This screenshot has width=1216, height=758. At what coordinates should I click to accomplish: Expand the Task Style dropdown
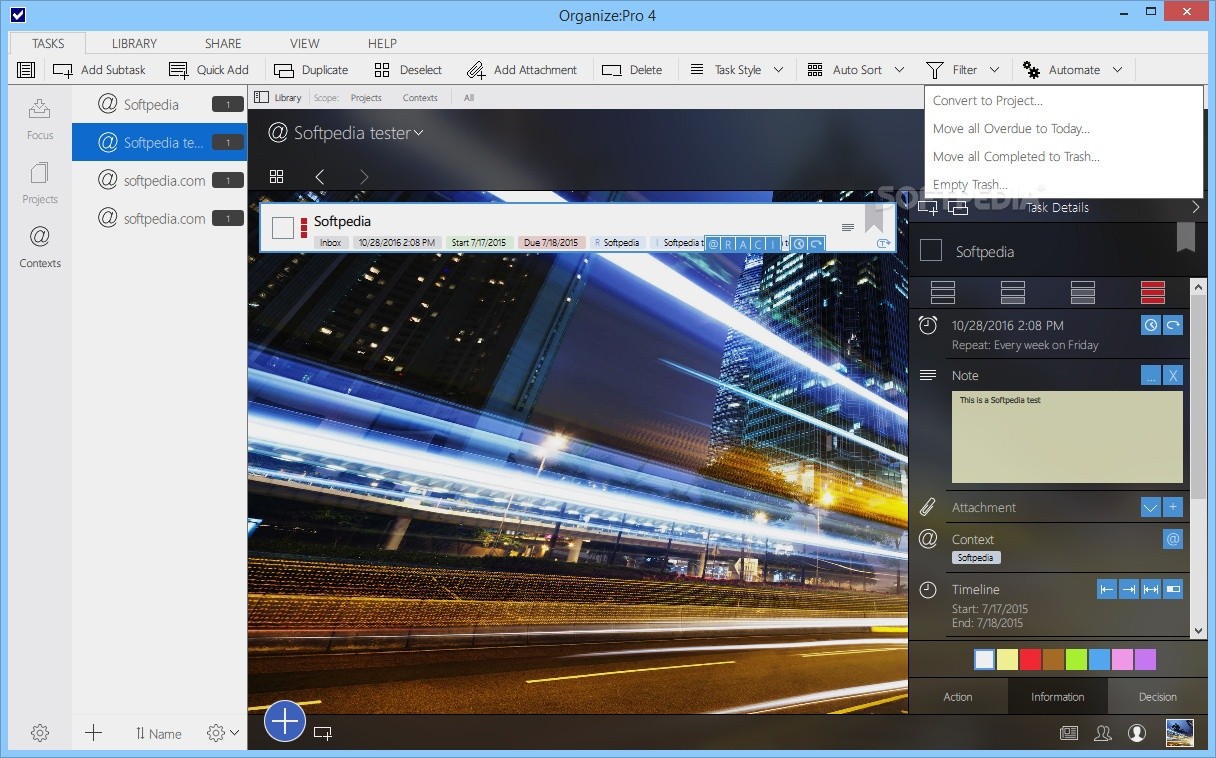tap(778, 70)
